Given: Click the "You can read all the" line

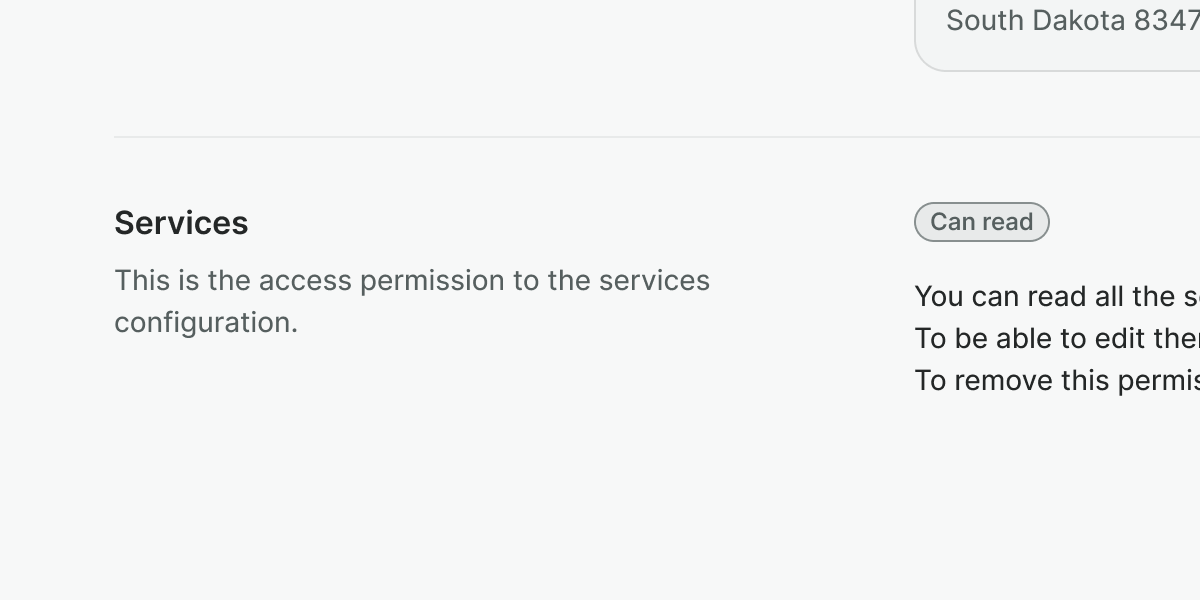Looking at the screenshot, I should pyautogui.click(x=1056, y=297).
